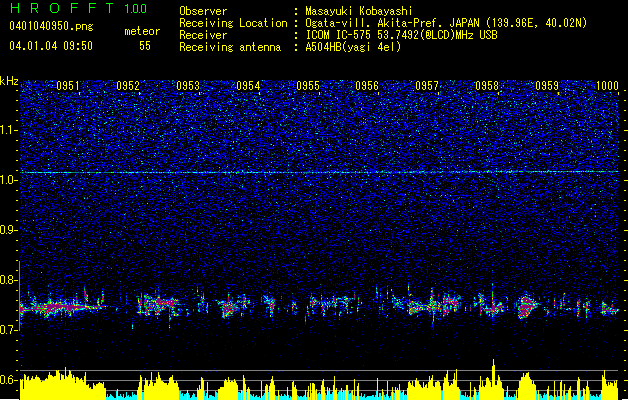
Task: Click the 1000 time marker
Action: click(x=607, y=86)
